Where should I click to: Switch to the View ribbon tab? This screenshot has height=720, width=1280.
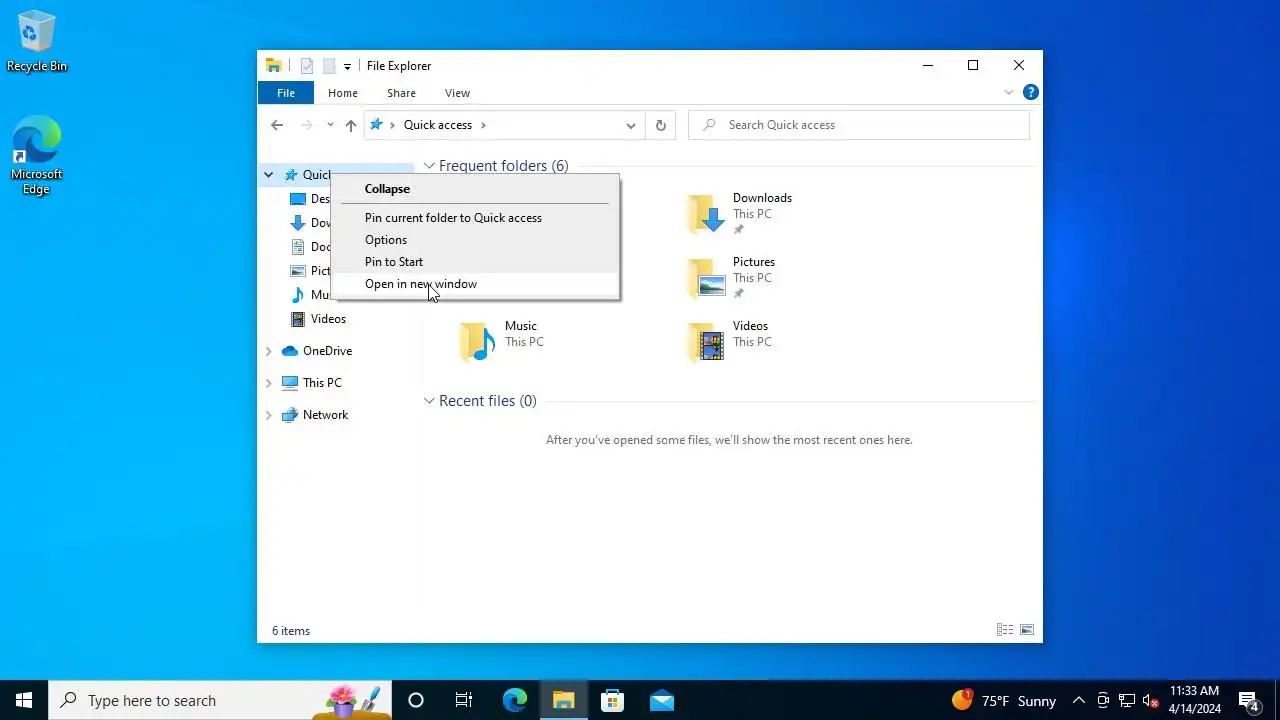pos(457,93)
